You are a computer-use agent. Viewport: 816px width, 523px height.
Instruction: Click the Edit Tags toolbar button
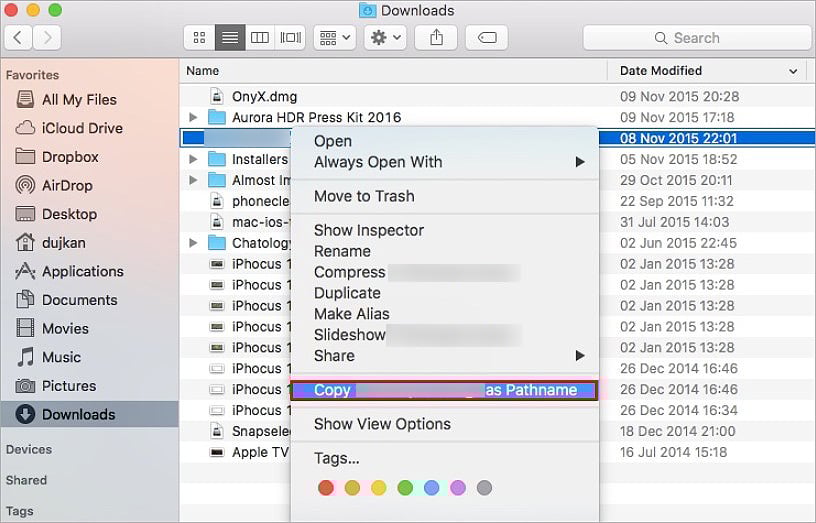pos(487,37)
